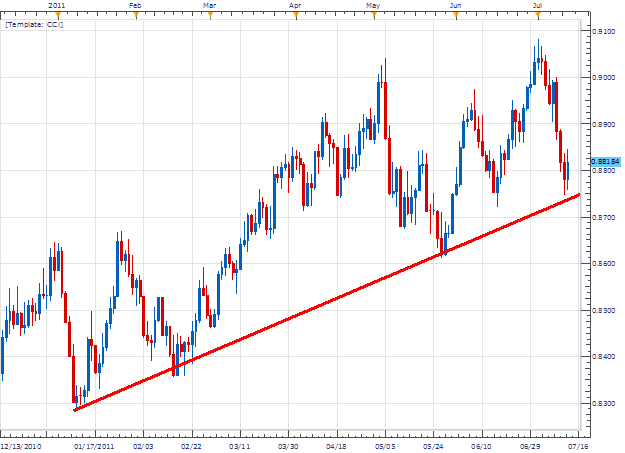This screenshot has width=625, height=453.
Task: Click the orange Jun month marker
Action: pyautogui.click(x=456, y=16)
